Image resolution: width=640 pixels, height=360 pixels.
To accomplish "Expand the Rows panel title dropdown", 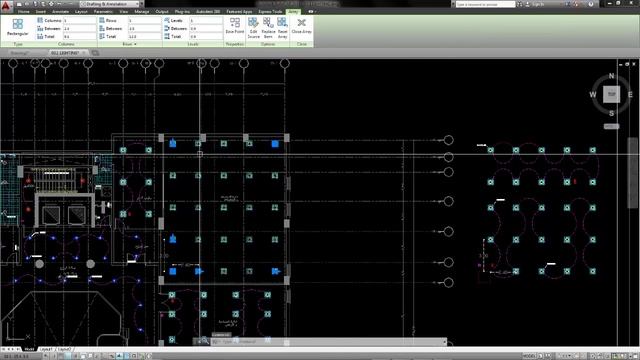I will pyautogui.click(x=130, y=44).
